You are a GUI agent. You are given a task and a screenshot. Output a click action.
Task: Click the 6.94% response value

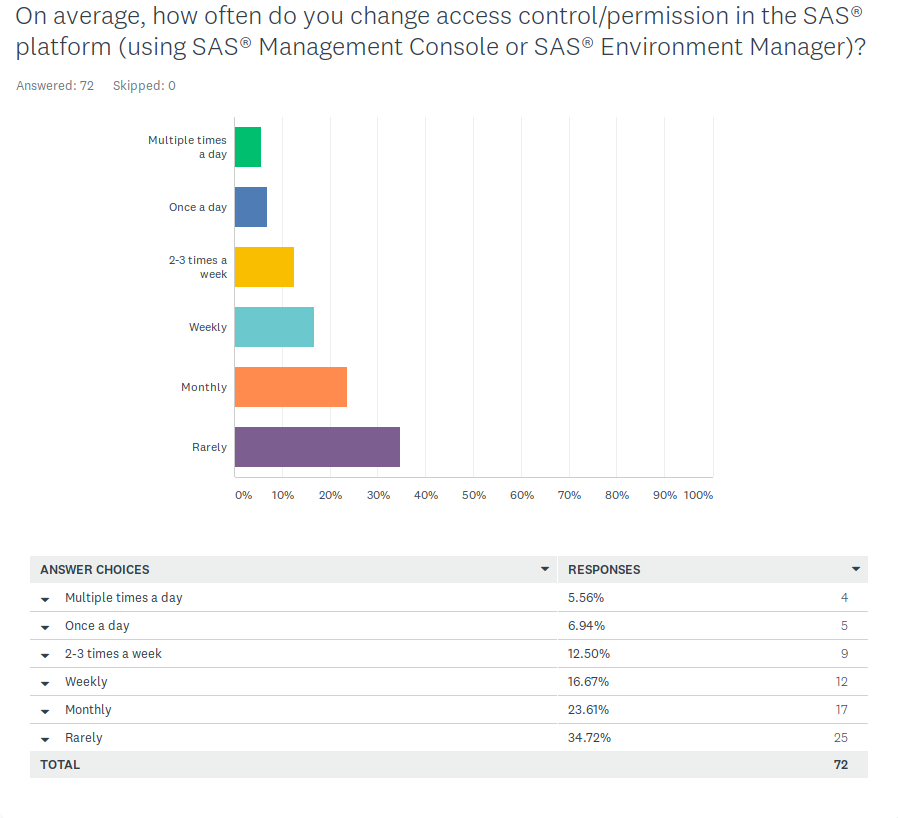pyautogui.click(x=586, y=626)
